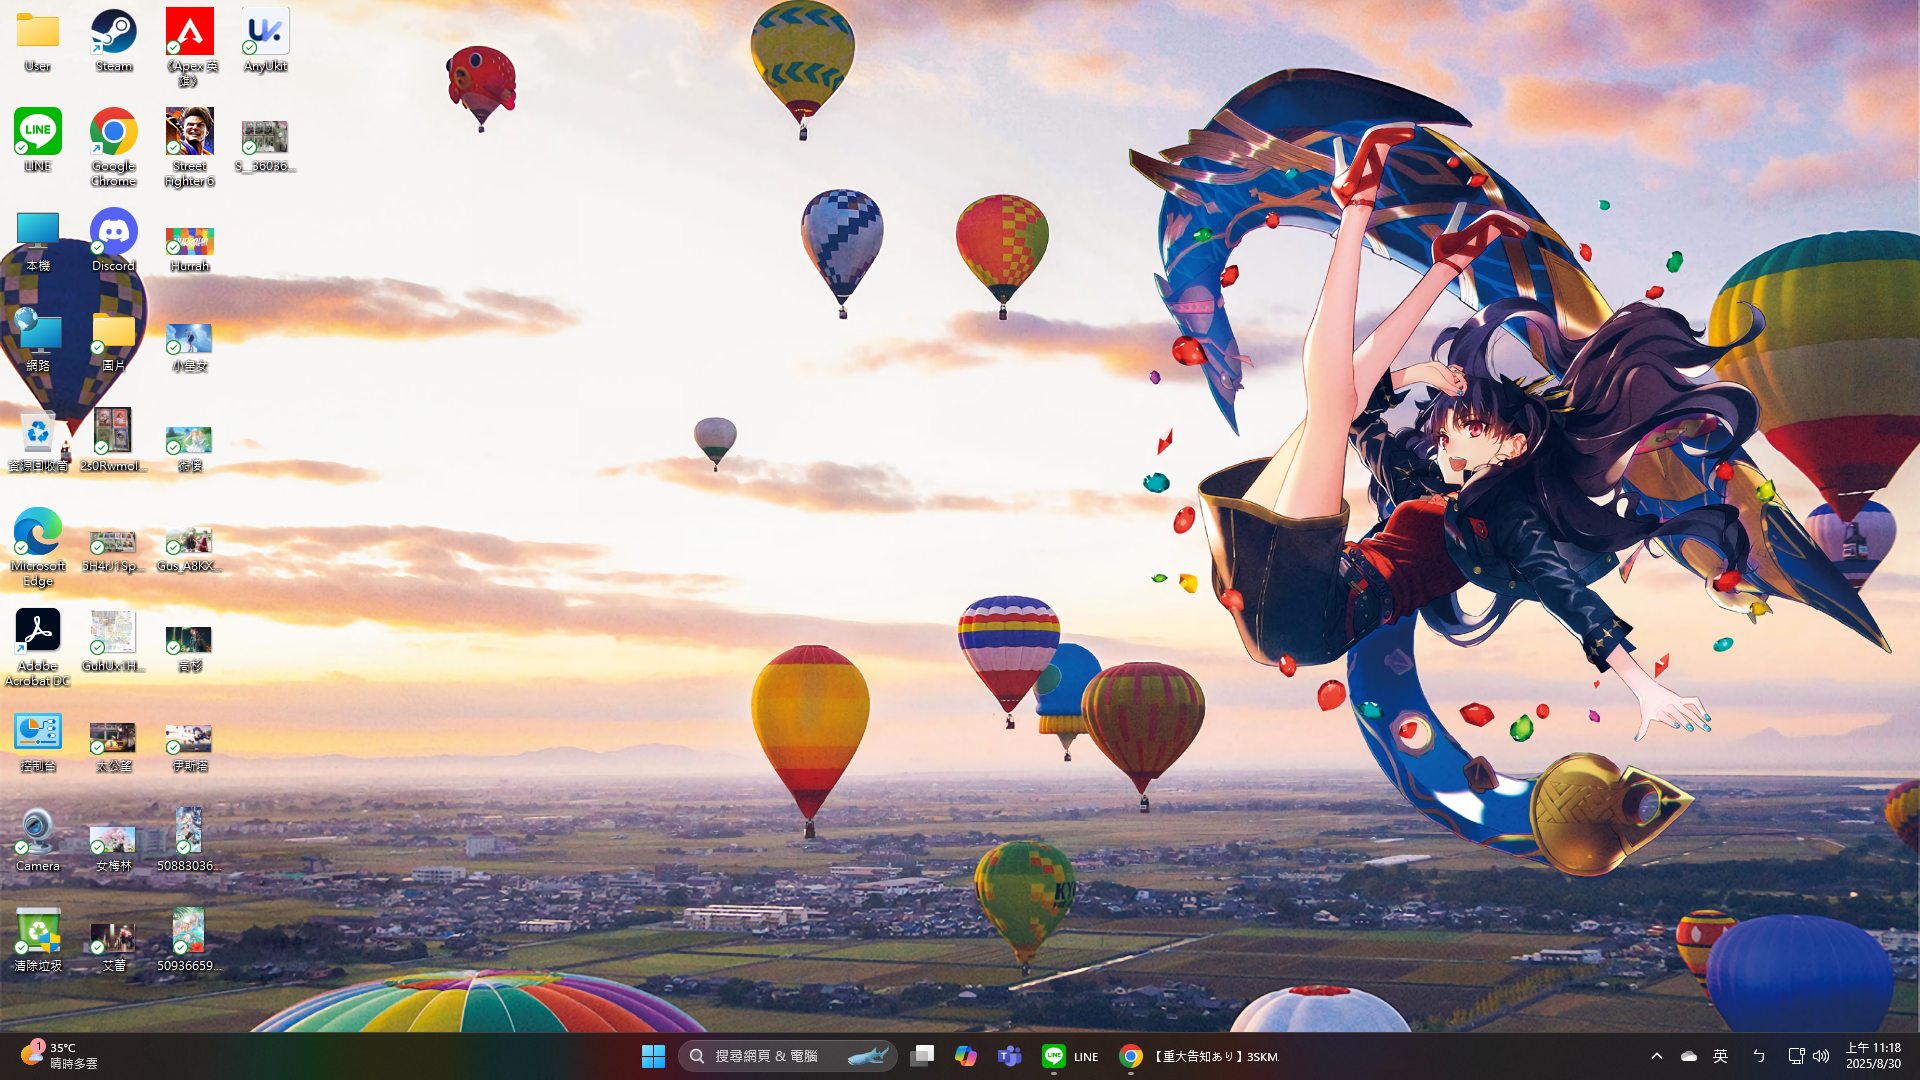The height and width of the screenshot is (1080, 1920).
Task: Open the 35°C weather widget
Action: click(60, 1056)
